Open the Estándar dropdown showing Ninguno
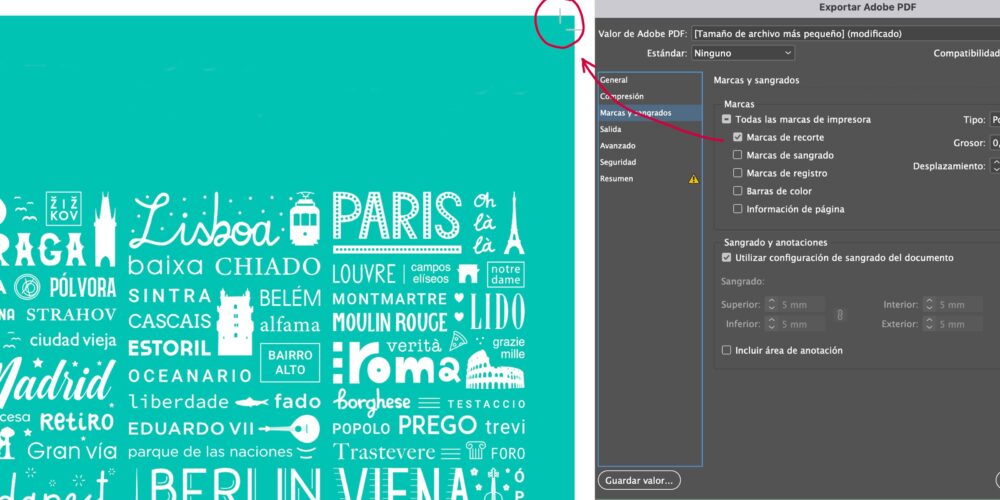 tap(743, 53)
